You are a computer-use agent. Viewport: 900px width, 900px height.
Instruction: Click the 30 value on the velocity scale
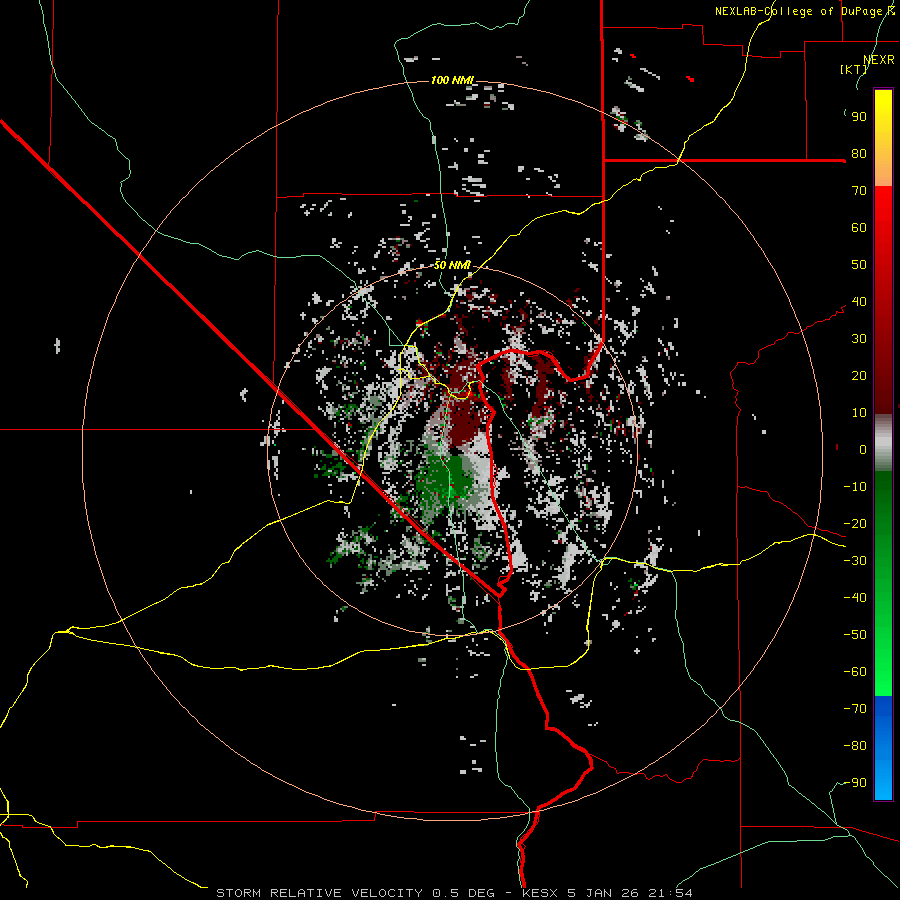[x=859, y=339]
